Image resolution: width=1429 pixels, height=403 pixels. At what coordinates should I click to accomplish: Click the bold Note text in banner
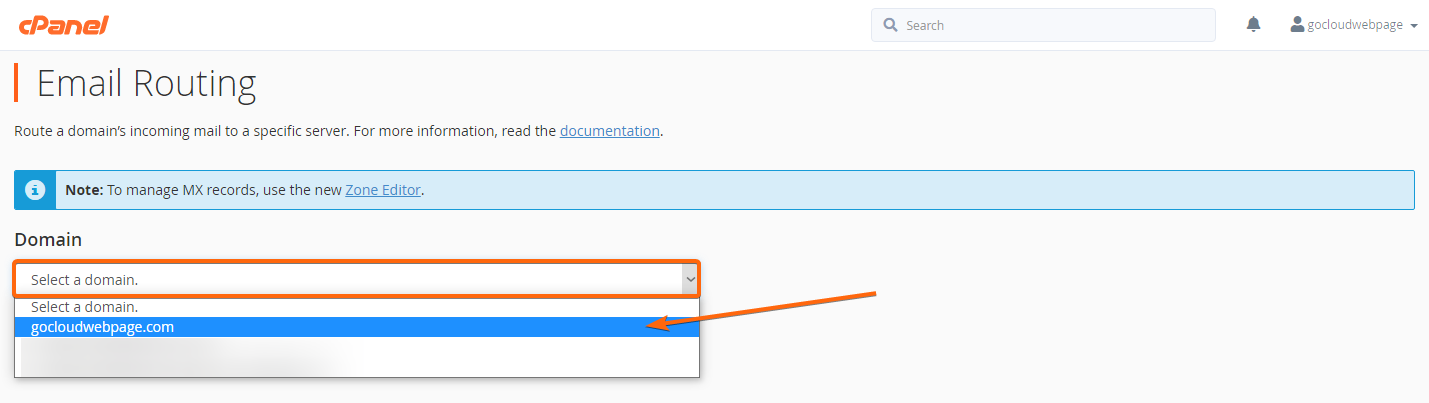tap(83, 189)
